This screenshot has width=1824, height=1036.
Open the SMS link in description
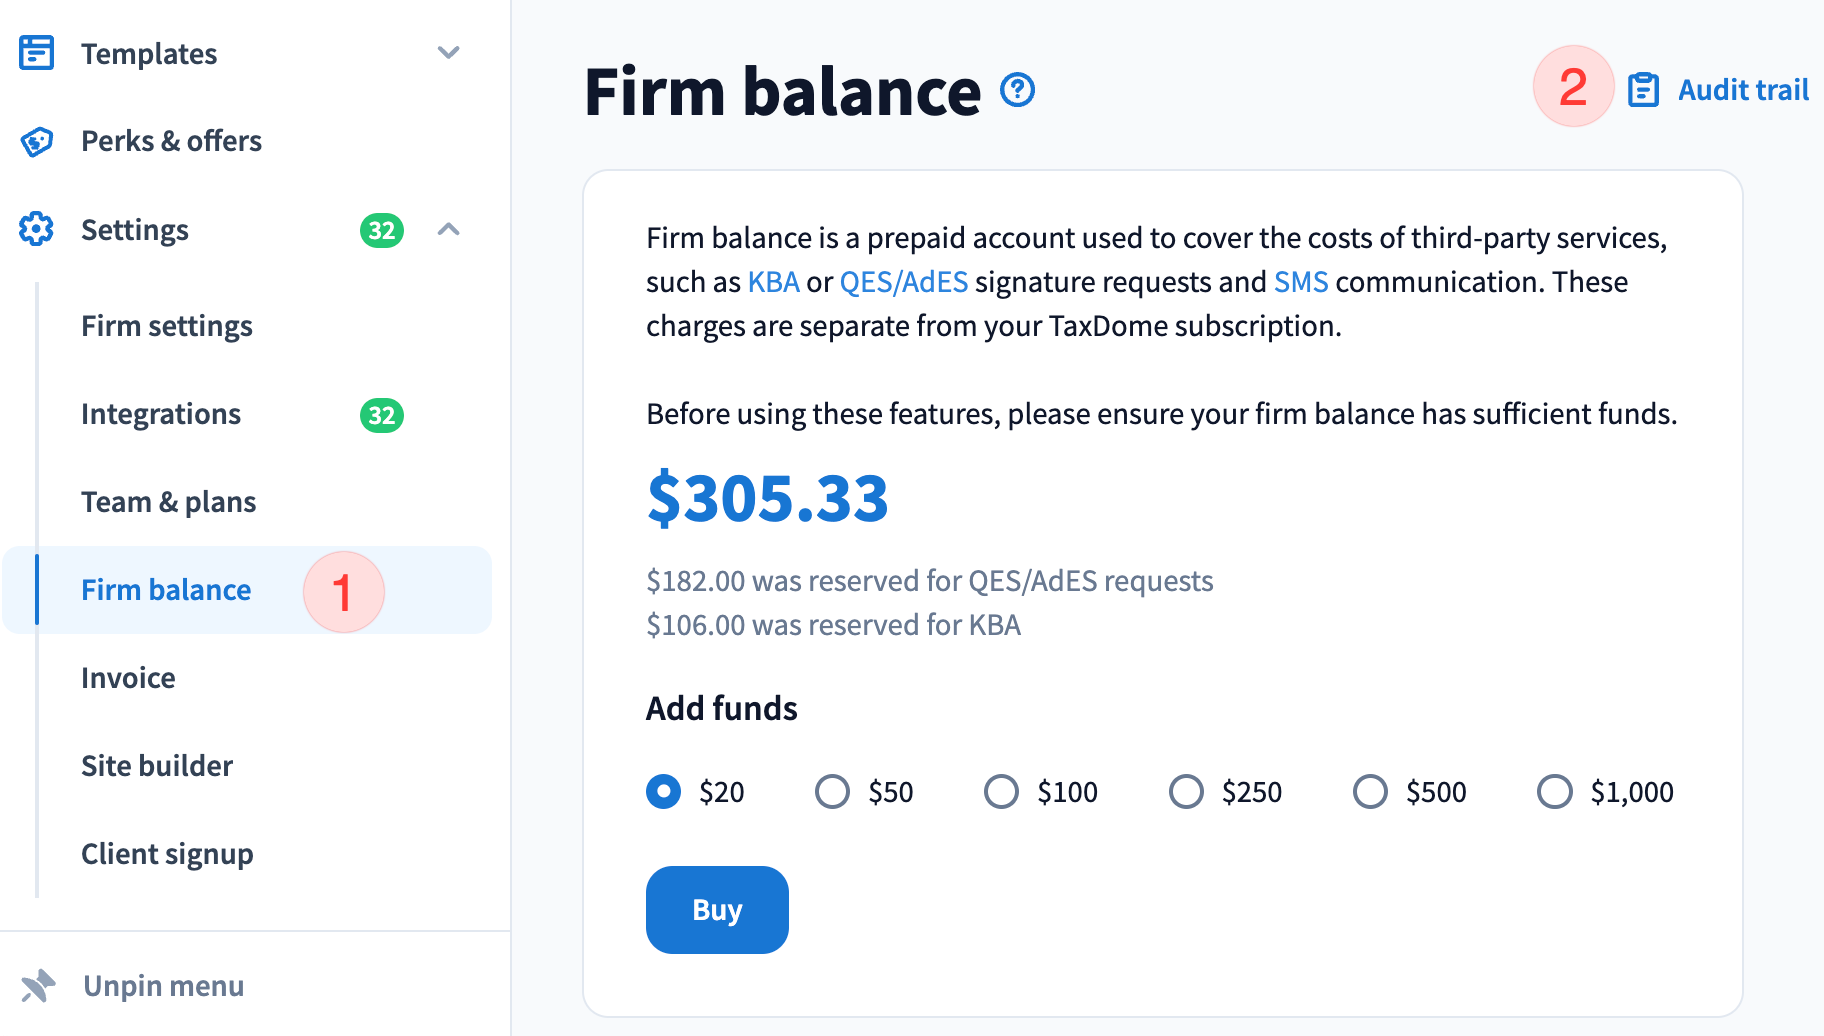(1300, 282)
